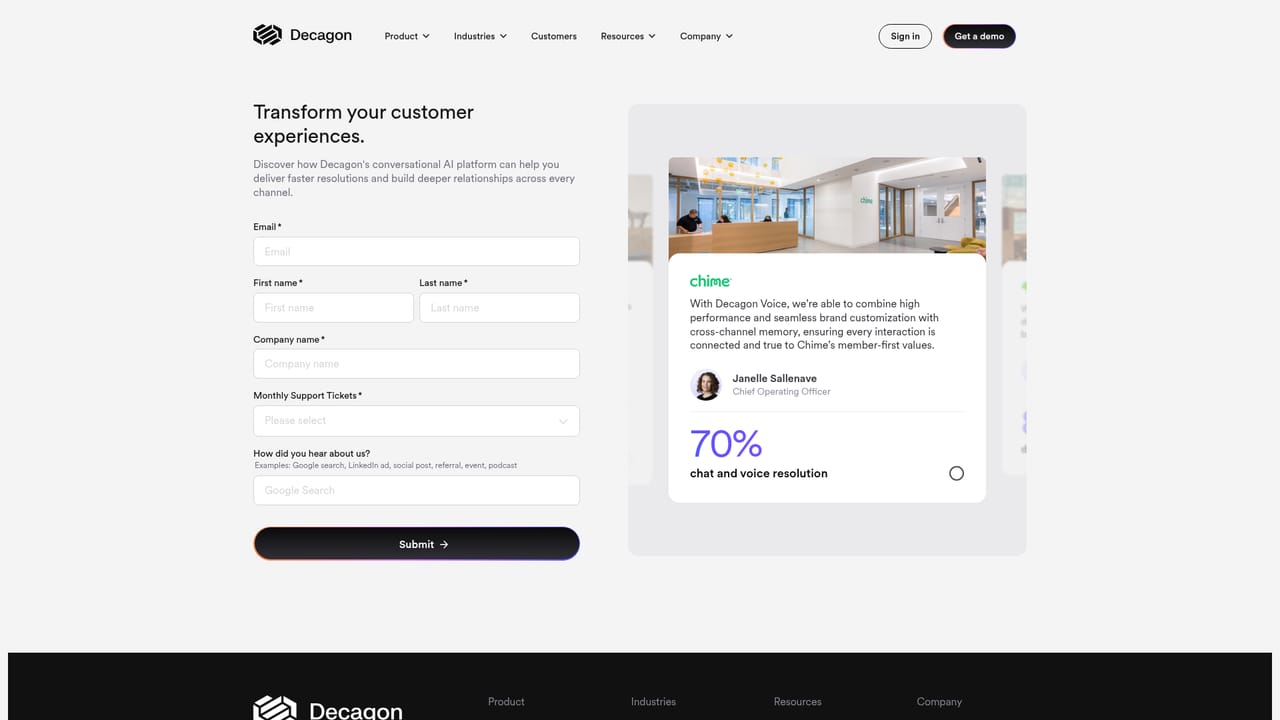Click the Company footer column heading
The height and width of the screenshot is (720, 1280).
click(939, 702)
